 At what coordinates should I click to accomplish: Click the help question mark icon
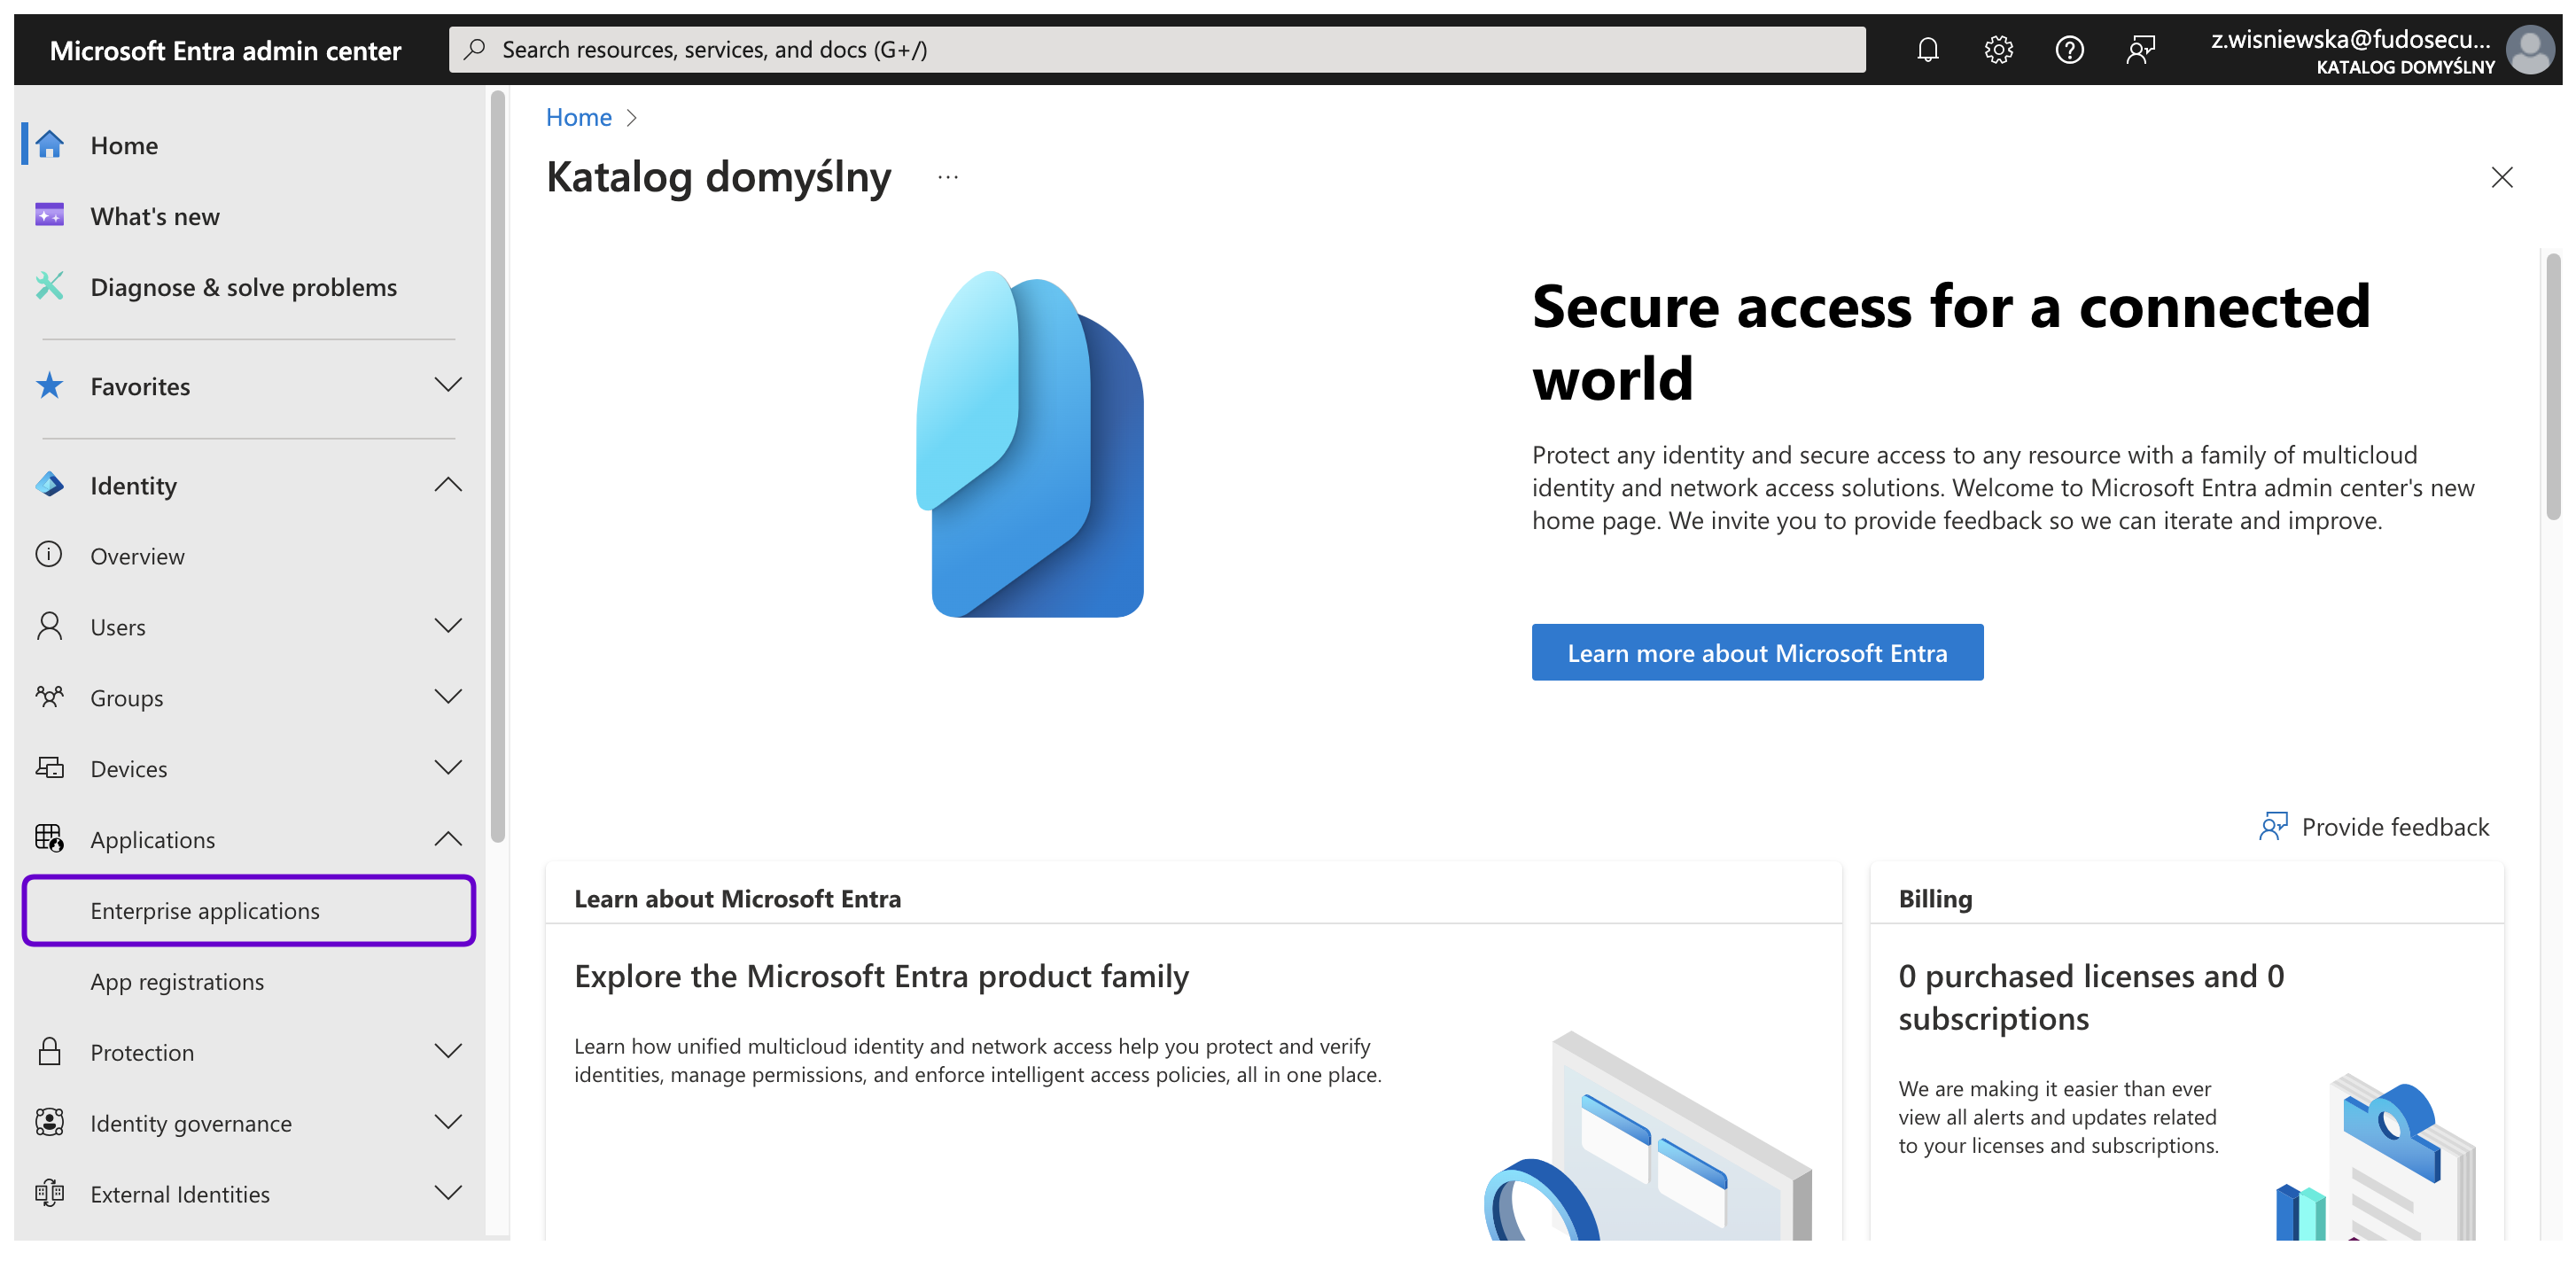2069,49
